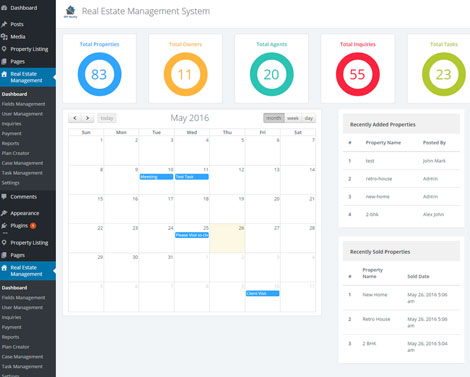Open the retro-house row in Recently Added Properties
The image size is (470, 377).
[401, 179]
